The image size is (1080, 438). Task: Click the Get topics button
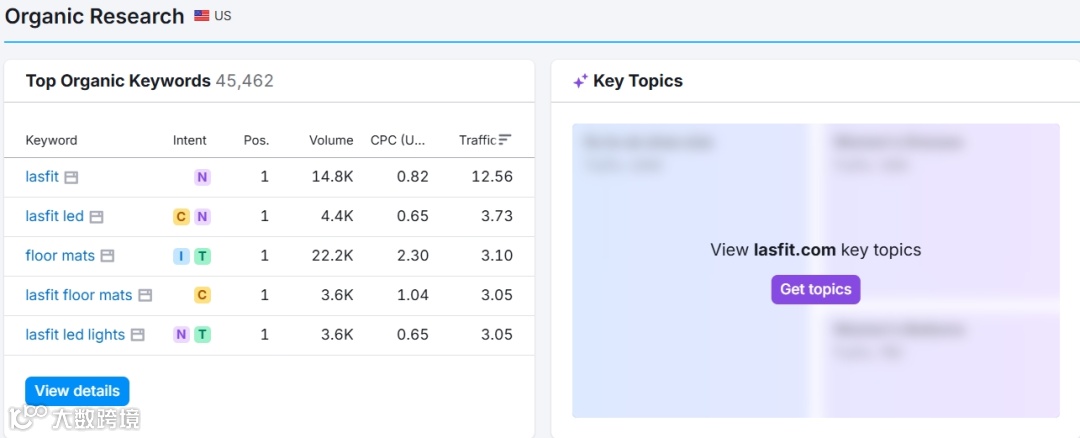point(816,289)
